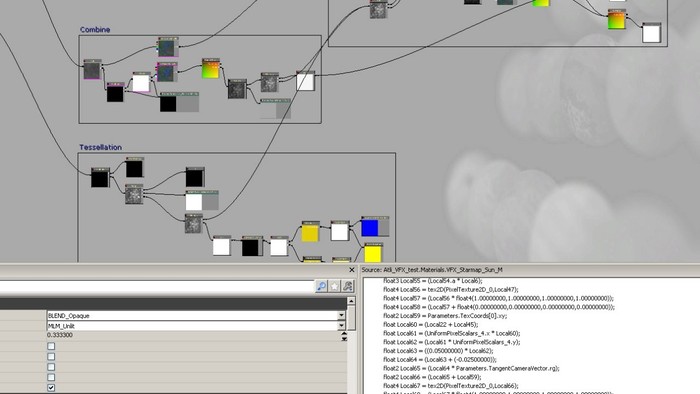Enable the empty checkbox directly above the ticked one
The width and height of the screenshot is (700, 394).
click(51, 377)
